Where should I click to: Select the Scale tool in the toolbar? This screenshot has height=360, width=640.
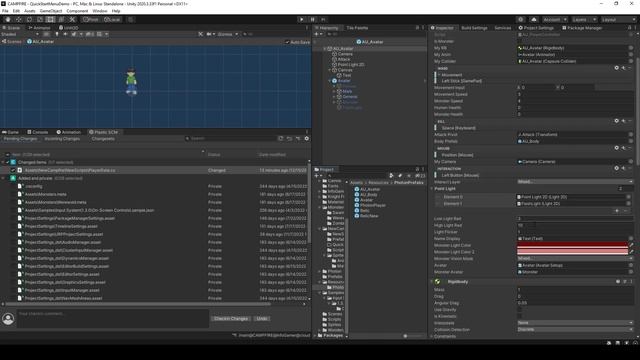[40, 19]
